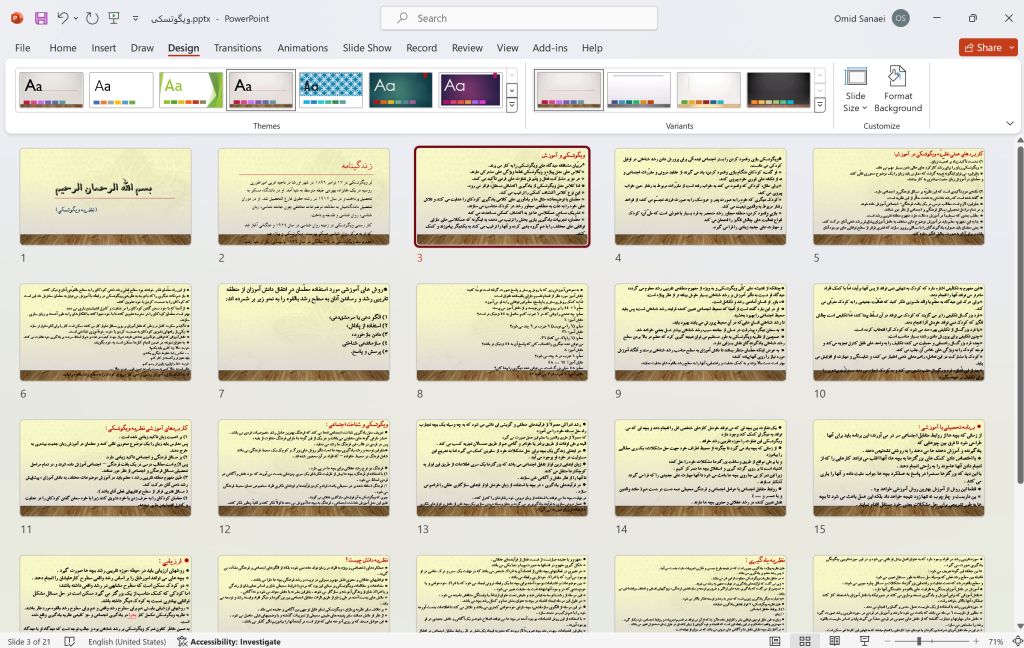1024x648 pixels.
Task: Launch Slide Show from the status bar
Action: coord(865,641)
